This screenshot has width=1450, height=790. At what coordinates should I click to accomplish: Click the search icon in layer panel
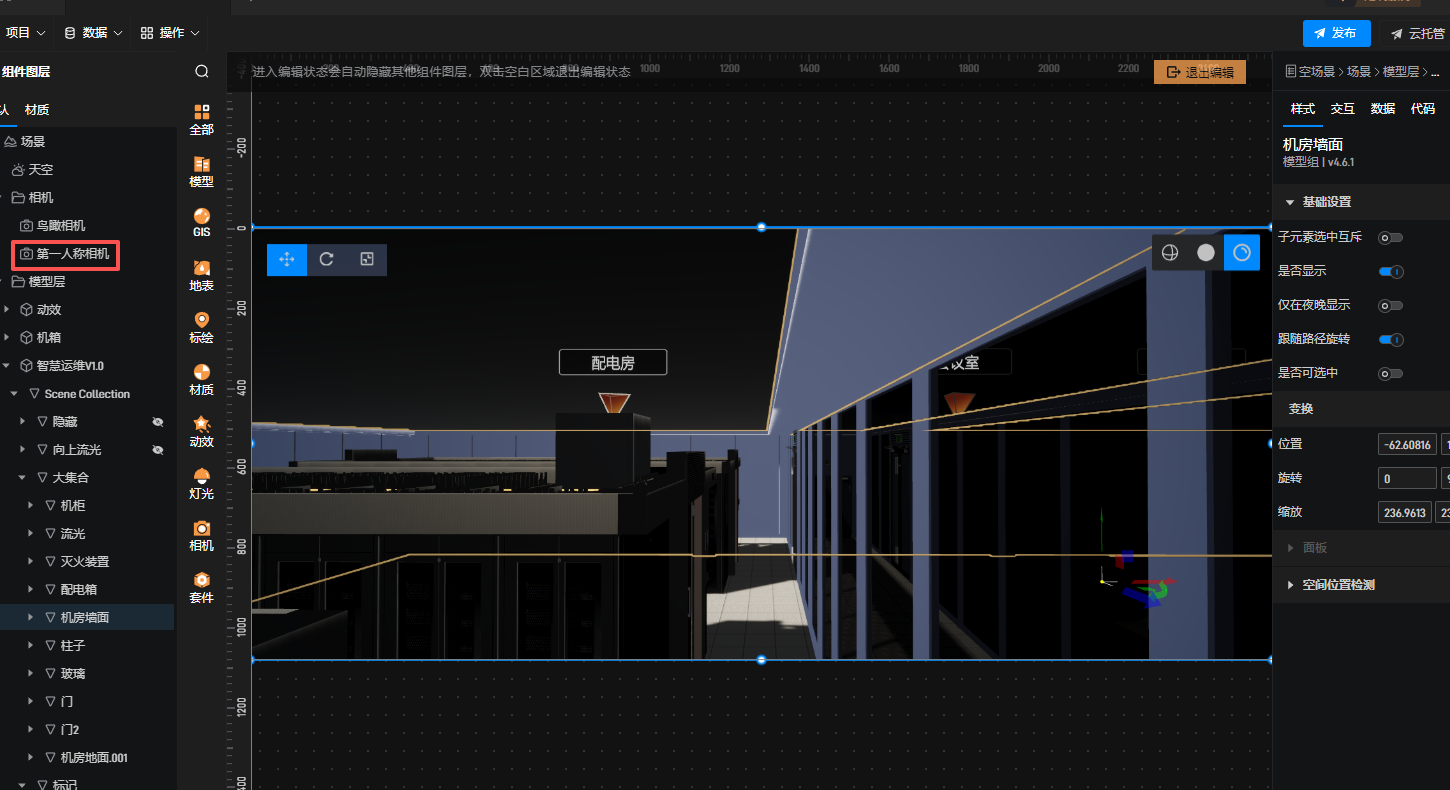tap(202, 71)
